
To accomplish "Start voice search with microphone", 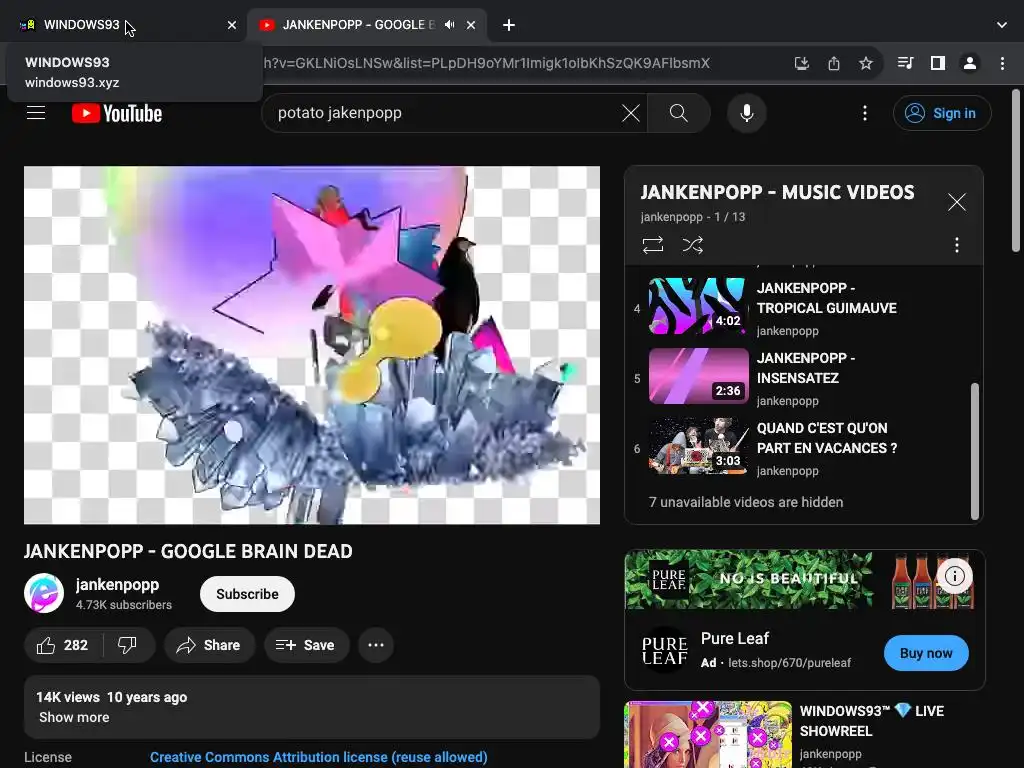I will (746, 113).
